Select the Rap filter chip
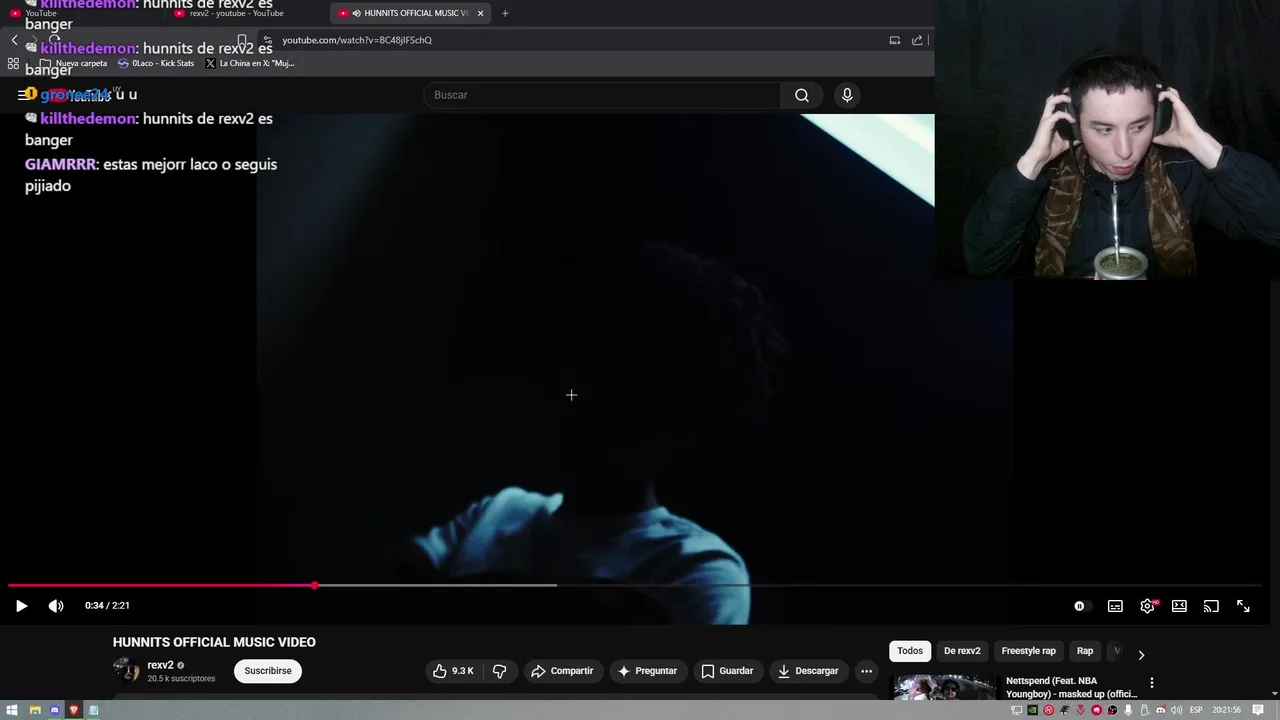The image size is (1280, 720). click(1084, 651)
